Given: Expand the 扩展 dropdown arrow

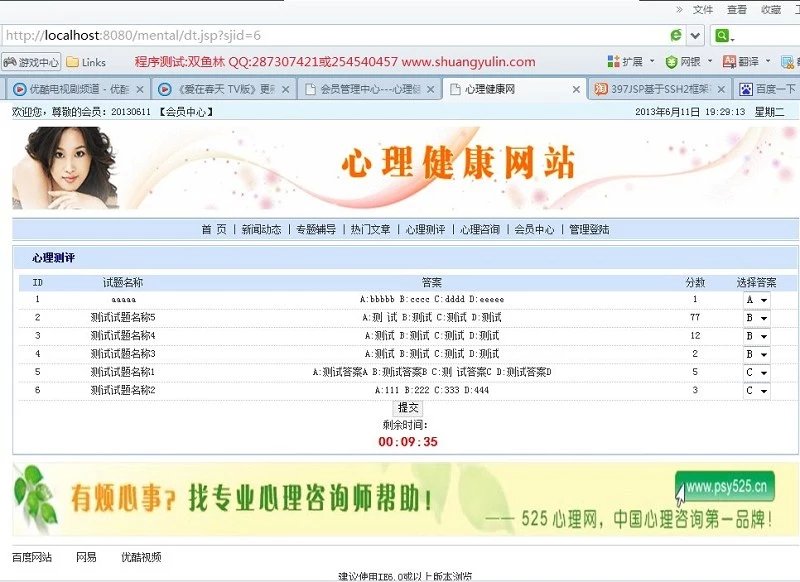Looking at the screenshot, I should 652,61.
